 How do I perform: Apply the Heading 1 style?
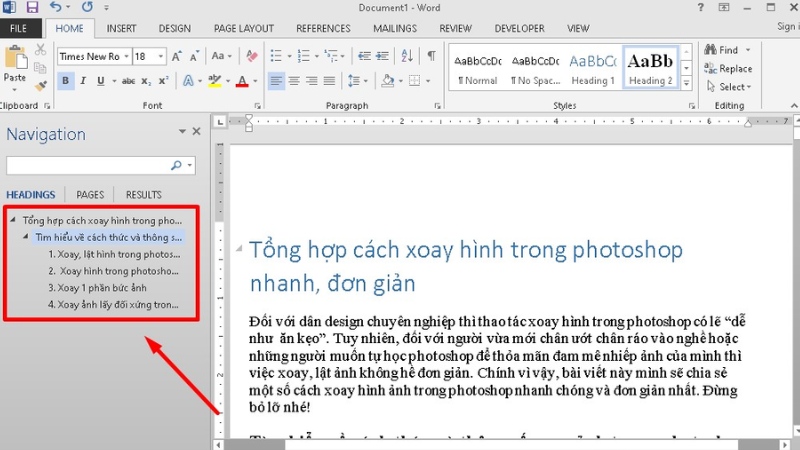(593, 68)
